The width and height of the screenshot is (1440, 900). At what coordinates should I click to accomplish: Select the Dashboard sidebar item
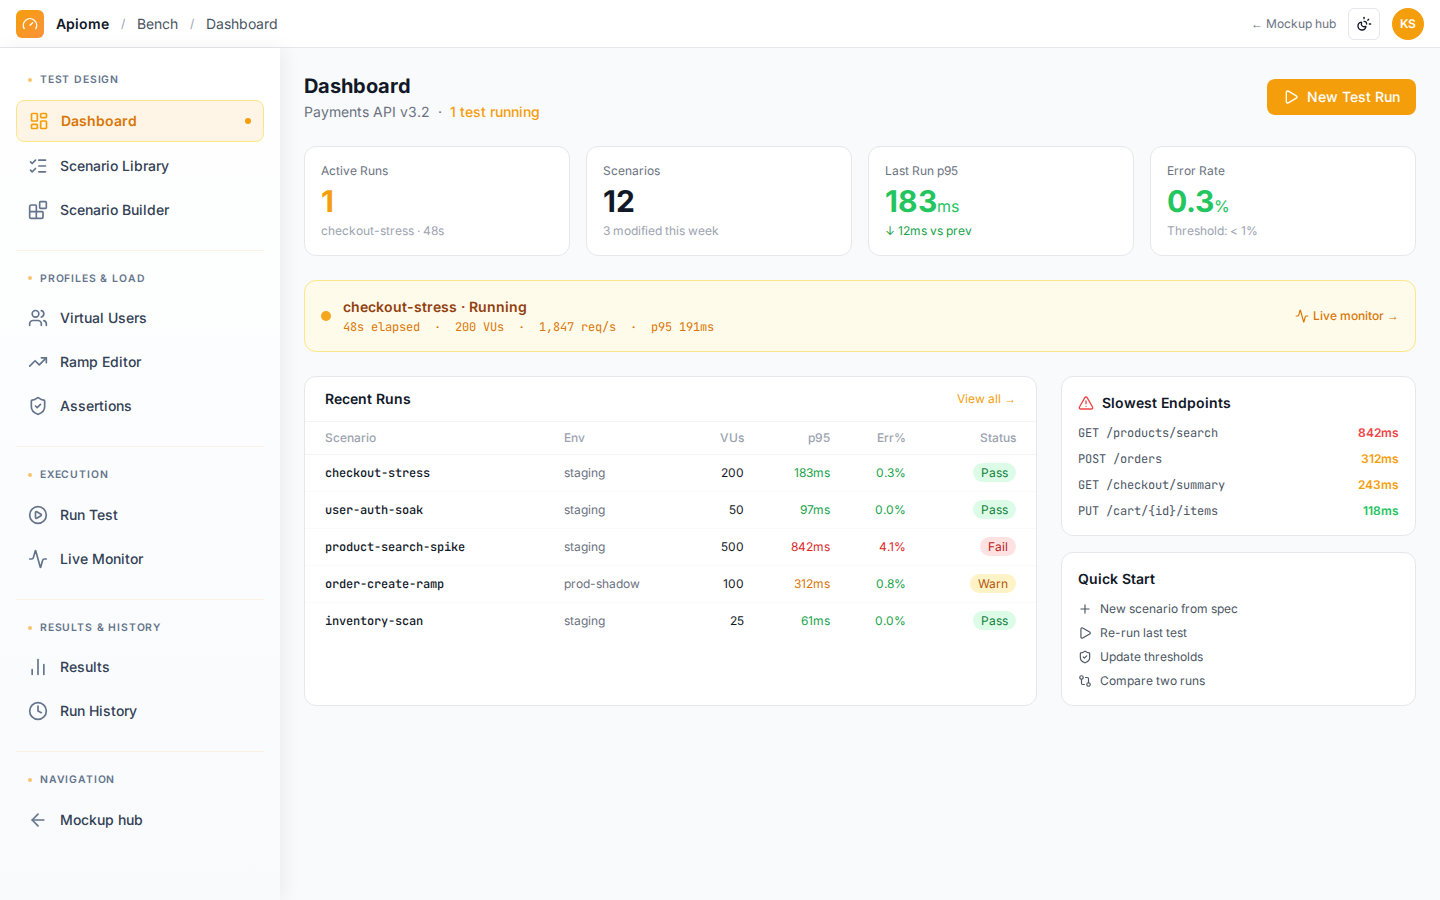click(140, 121)
